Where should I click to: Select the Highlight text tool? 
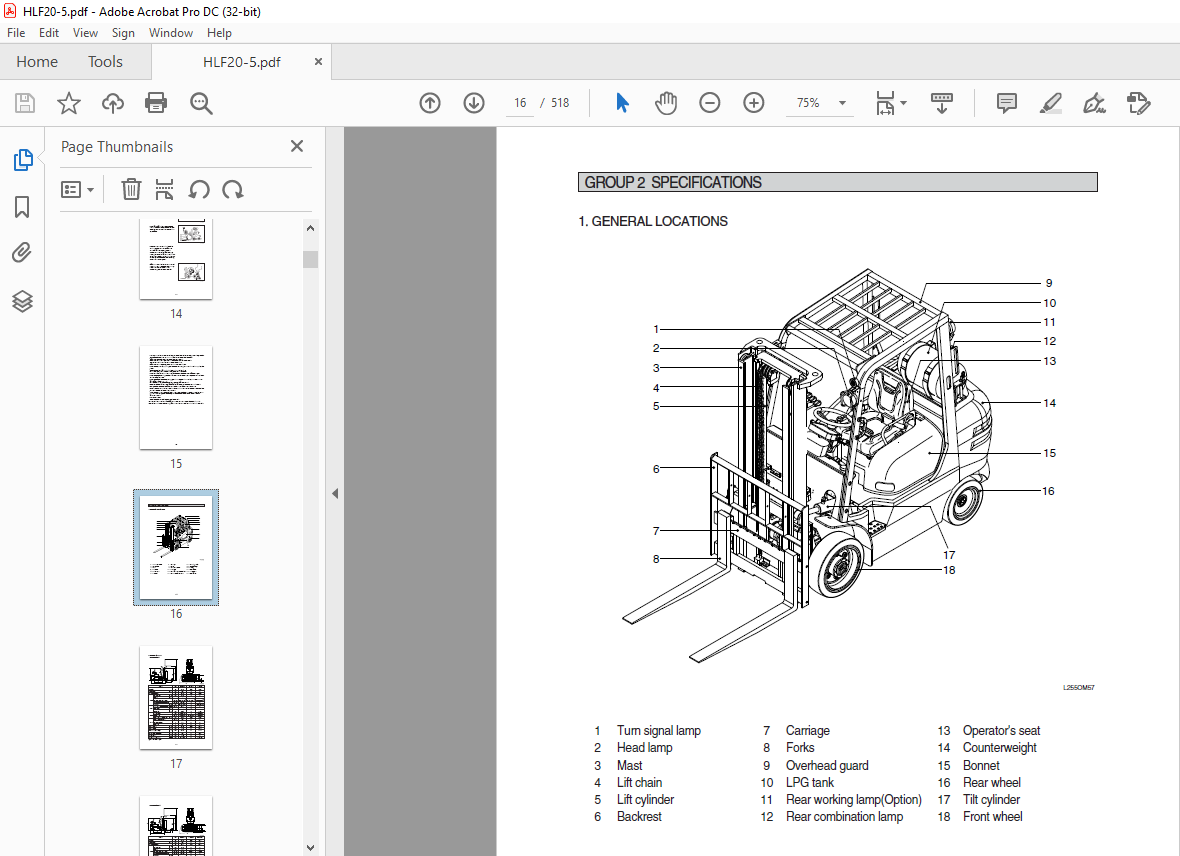(x=1050, y=103)
